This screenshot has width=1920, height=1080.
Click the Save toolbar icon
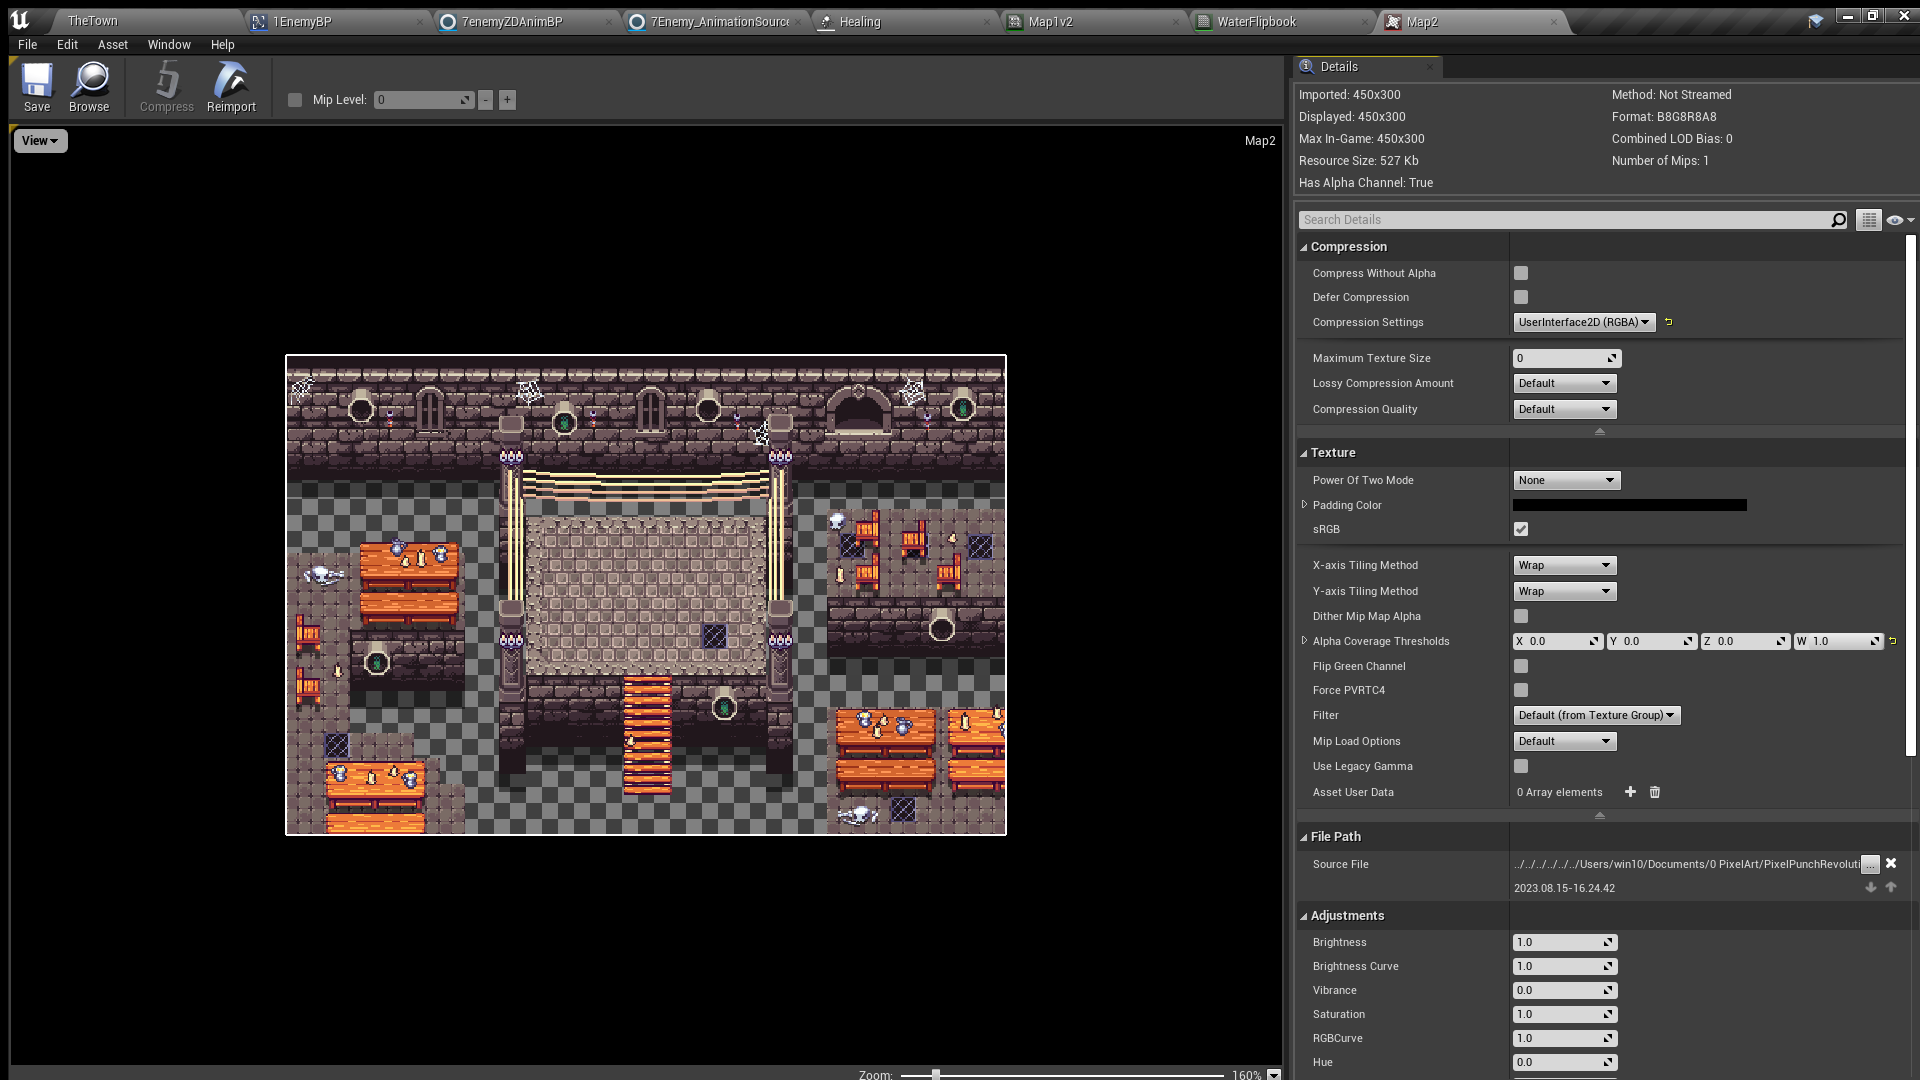pyautogui.click(x=37, y=87)
